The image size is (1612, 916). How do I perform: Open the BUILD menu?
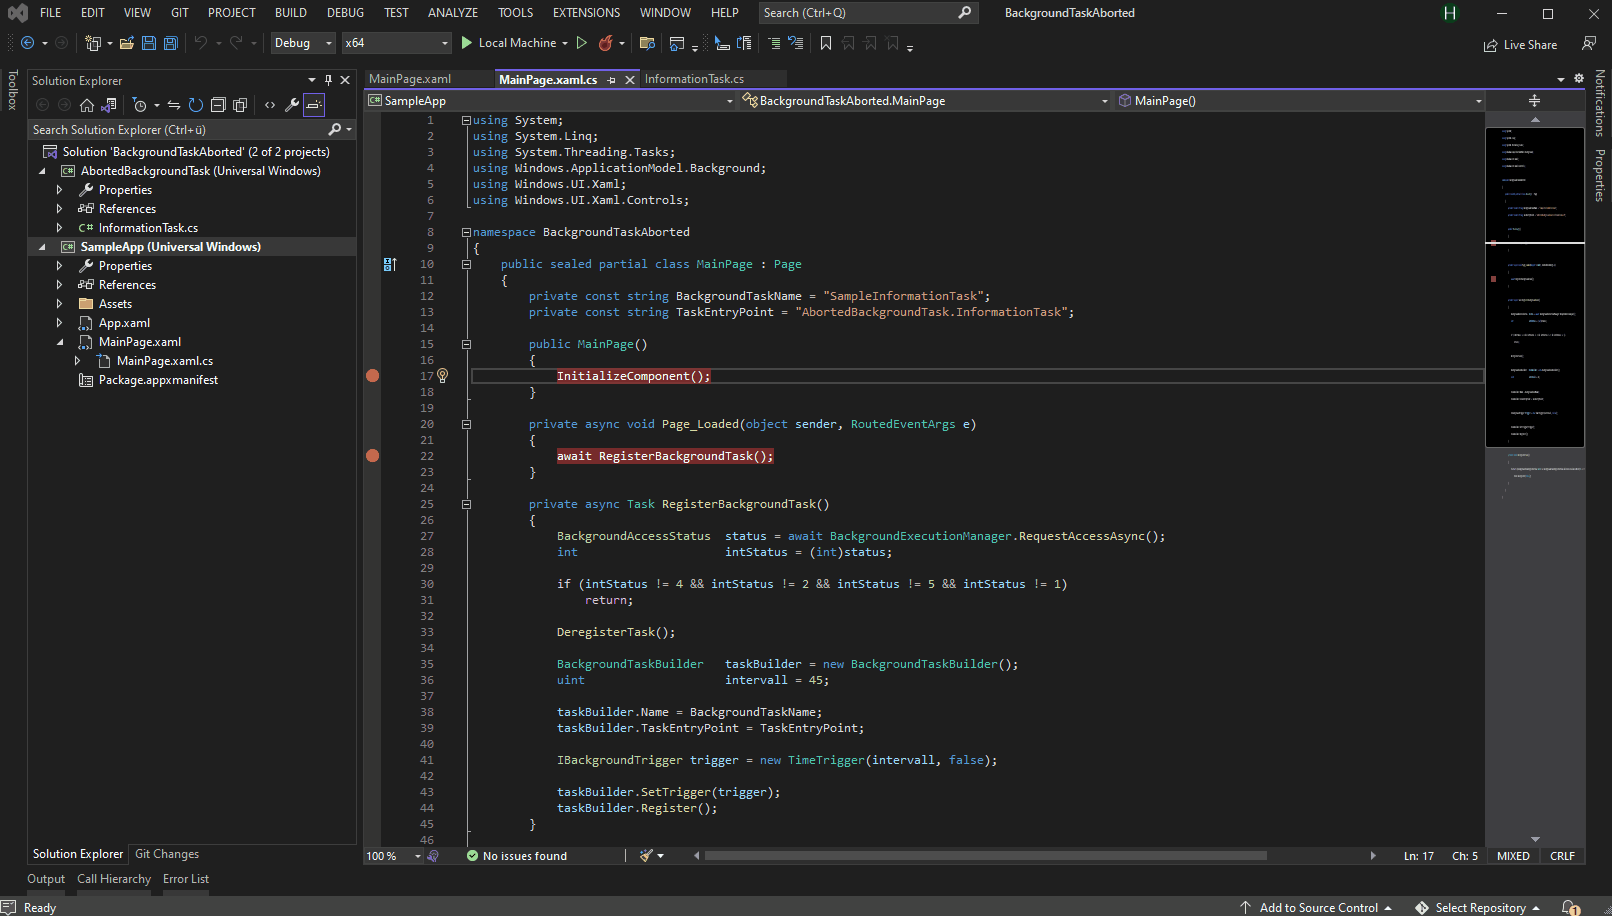coord(291,13)
